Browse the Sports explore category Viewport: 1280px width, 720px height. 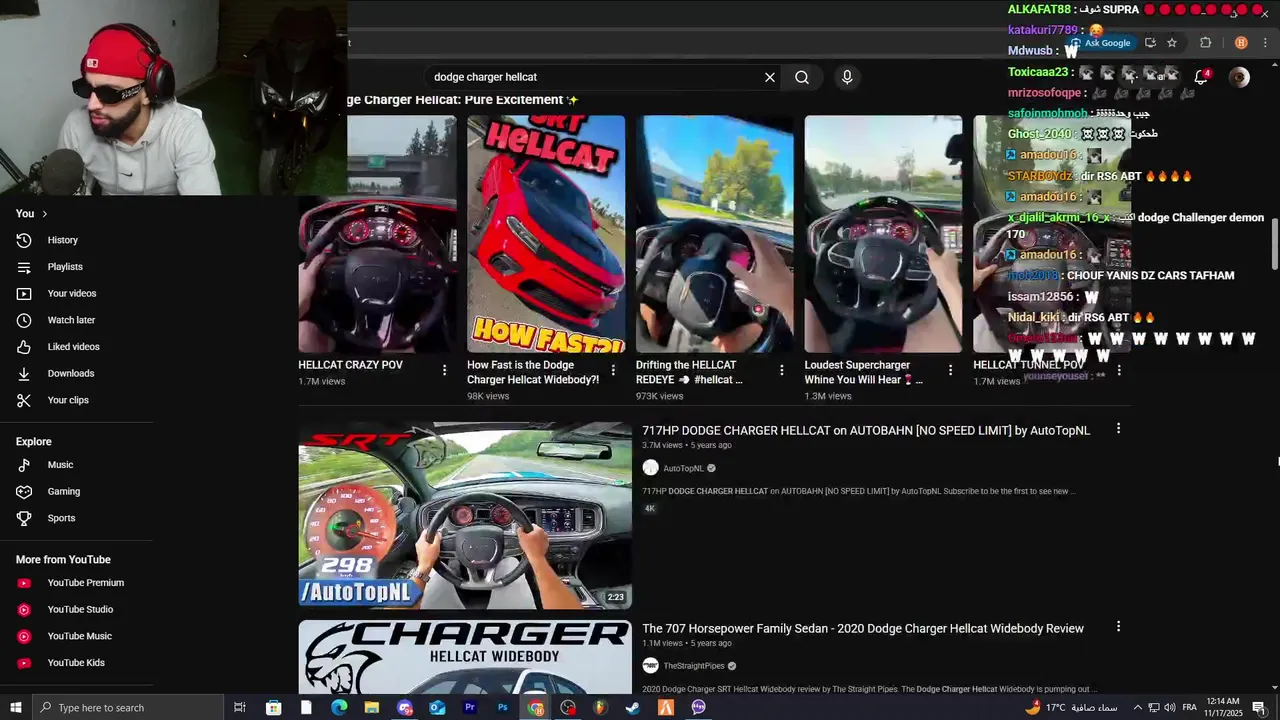tap(61, 518)
